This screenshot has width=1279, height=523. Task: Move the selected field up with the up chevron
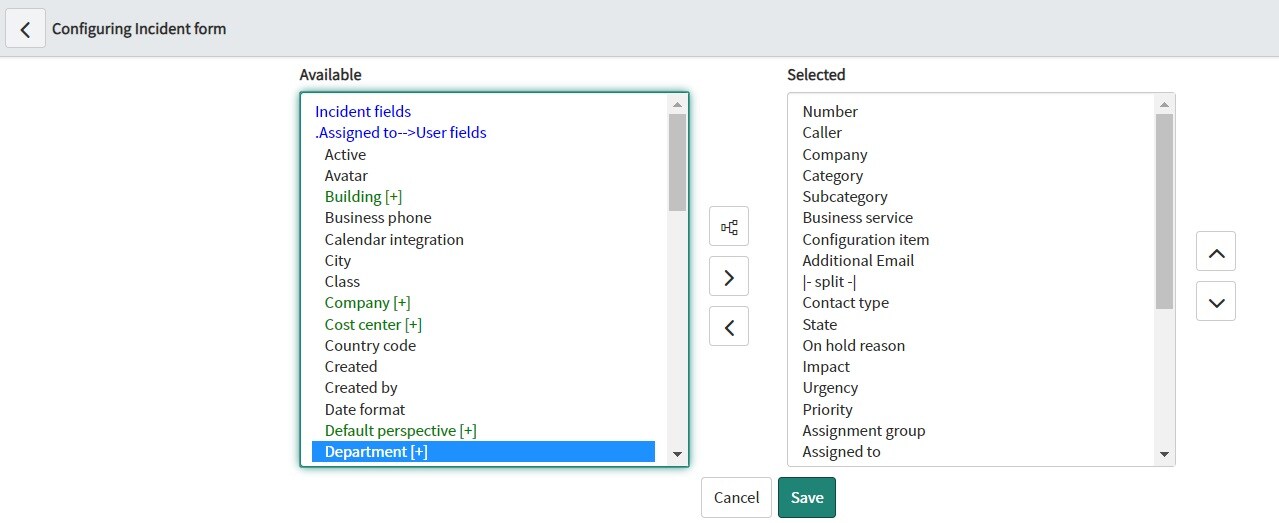coord(1216,252)
